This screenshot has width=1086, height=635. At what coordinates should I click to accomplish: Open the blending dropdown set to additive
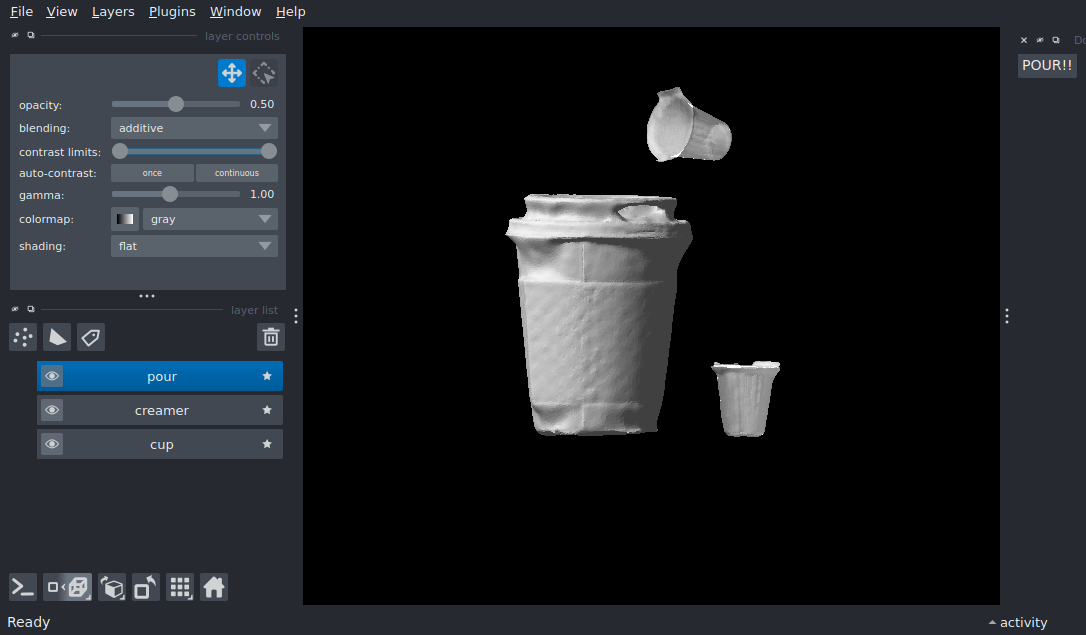coord(194,128)
